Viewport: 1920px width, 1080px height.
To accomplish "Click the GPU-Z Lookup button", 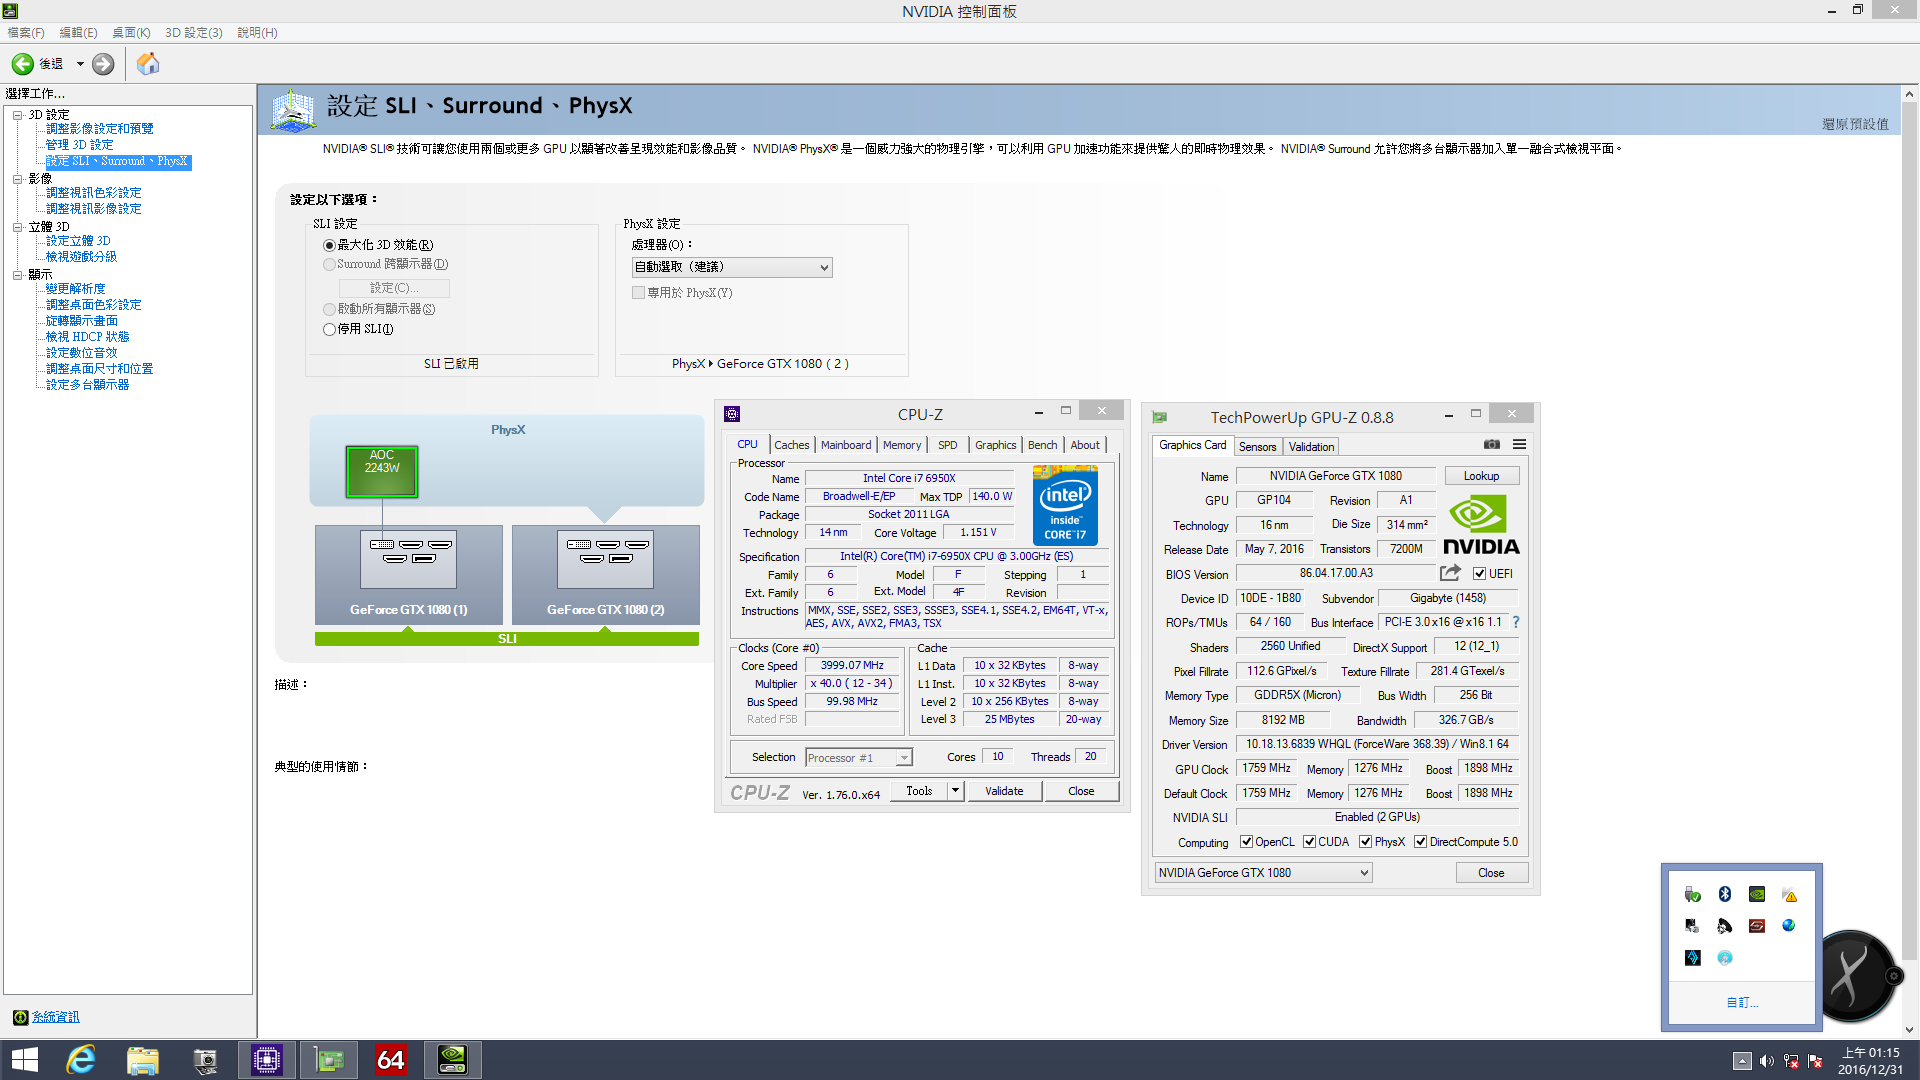I will [x=1481, y=476].
